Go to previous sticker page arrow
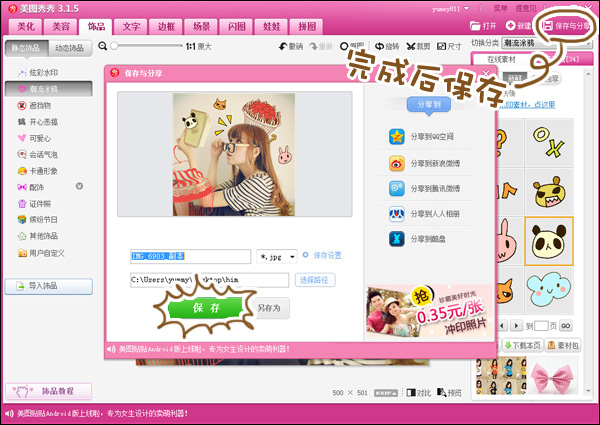This screenshot has height=425, width=600. [502, 326]
